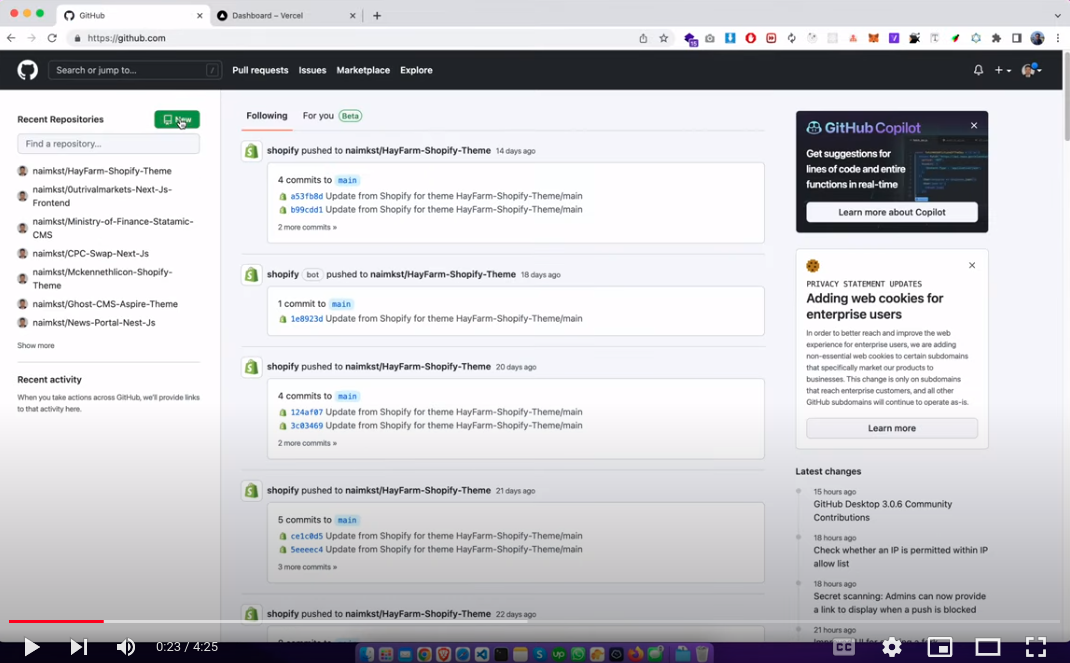Switch to the 'For you' feed tab
This screenshot has width=1070, height=663.
pos(318,116)
